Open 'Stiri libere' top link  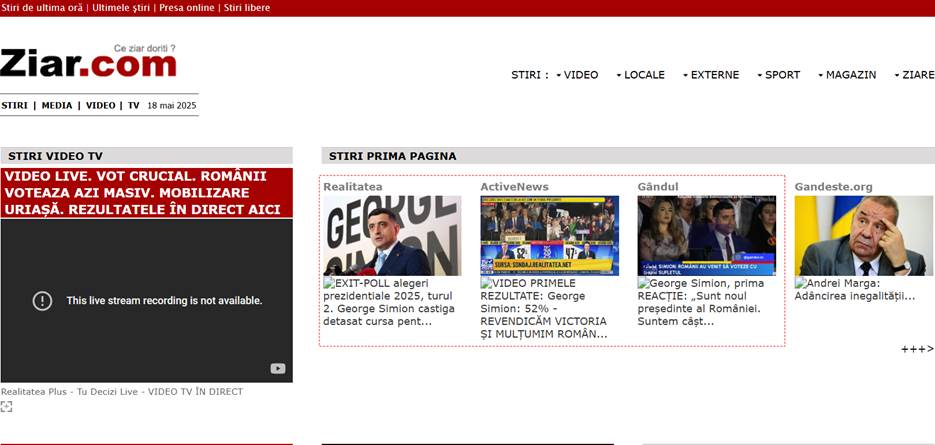247,8
